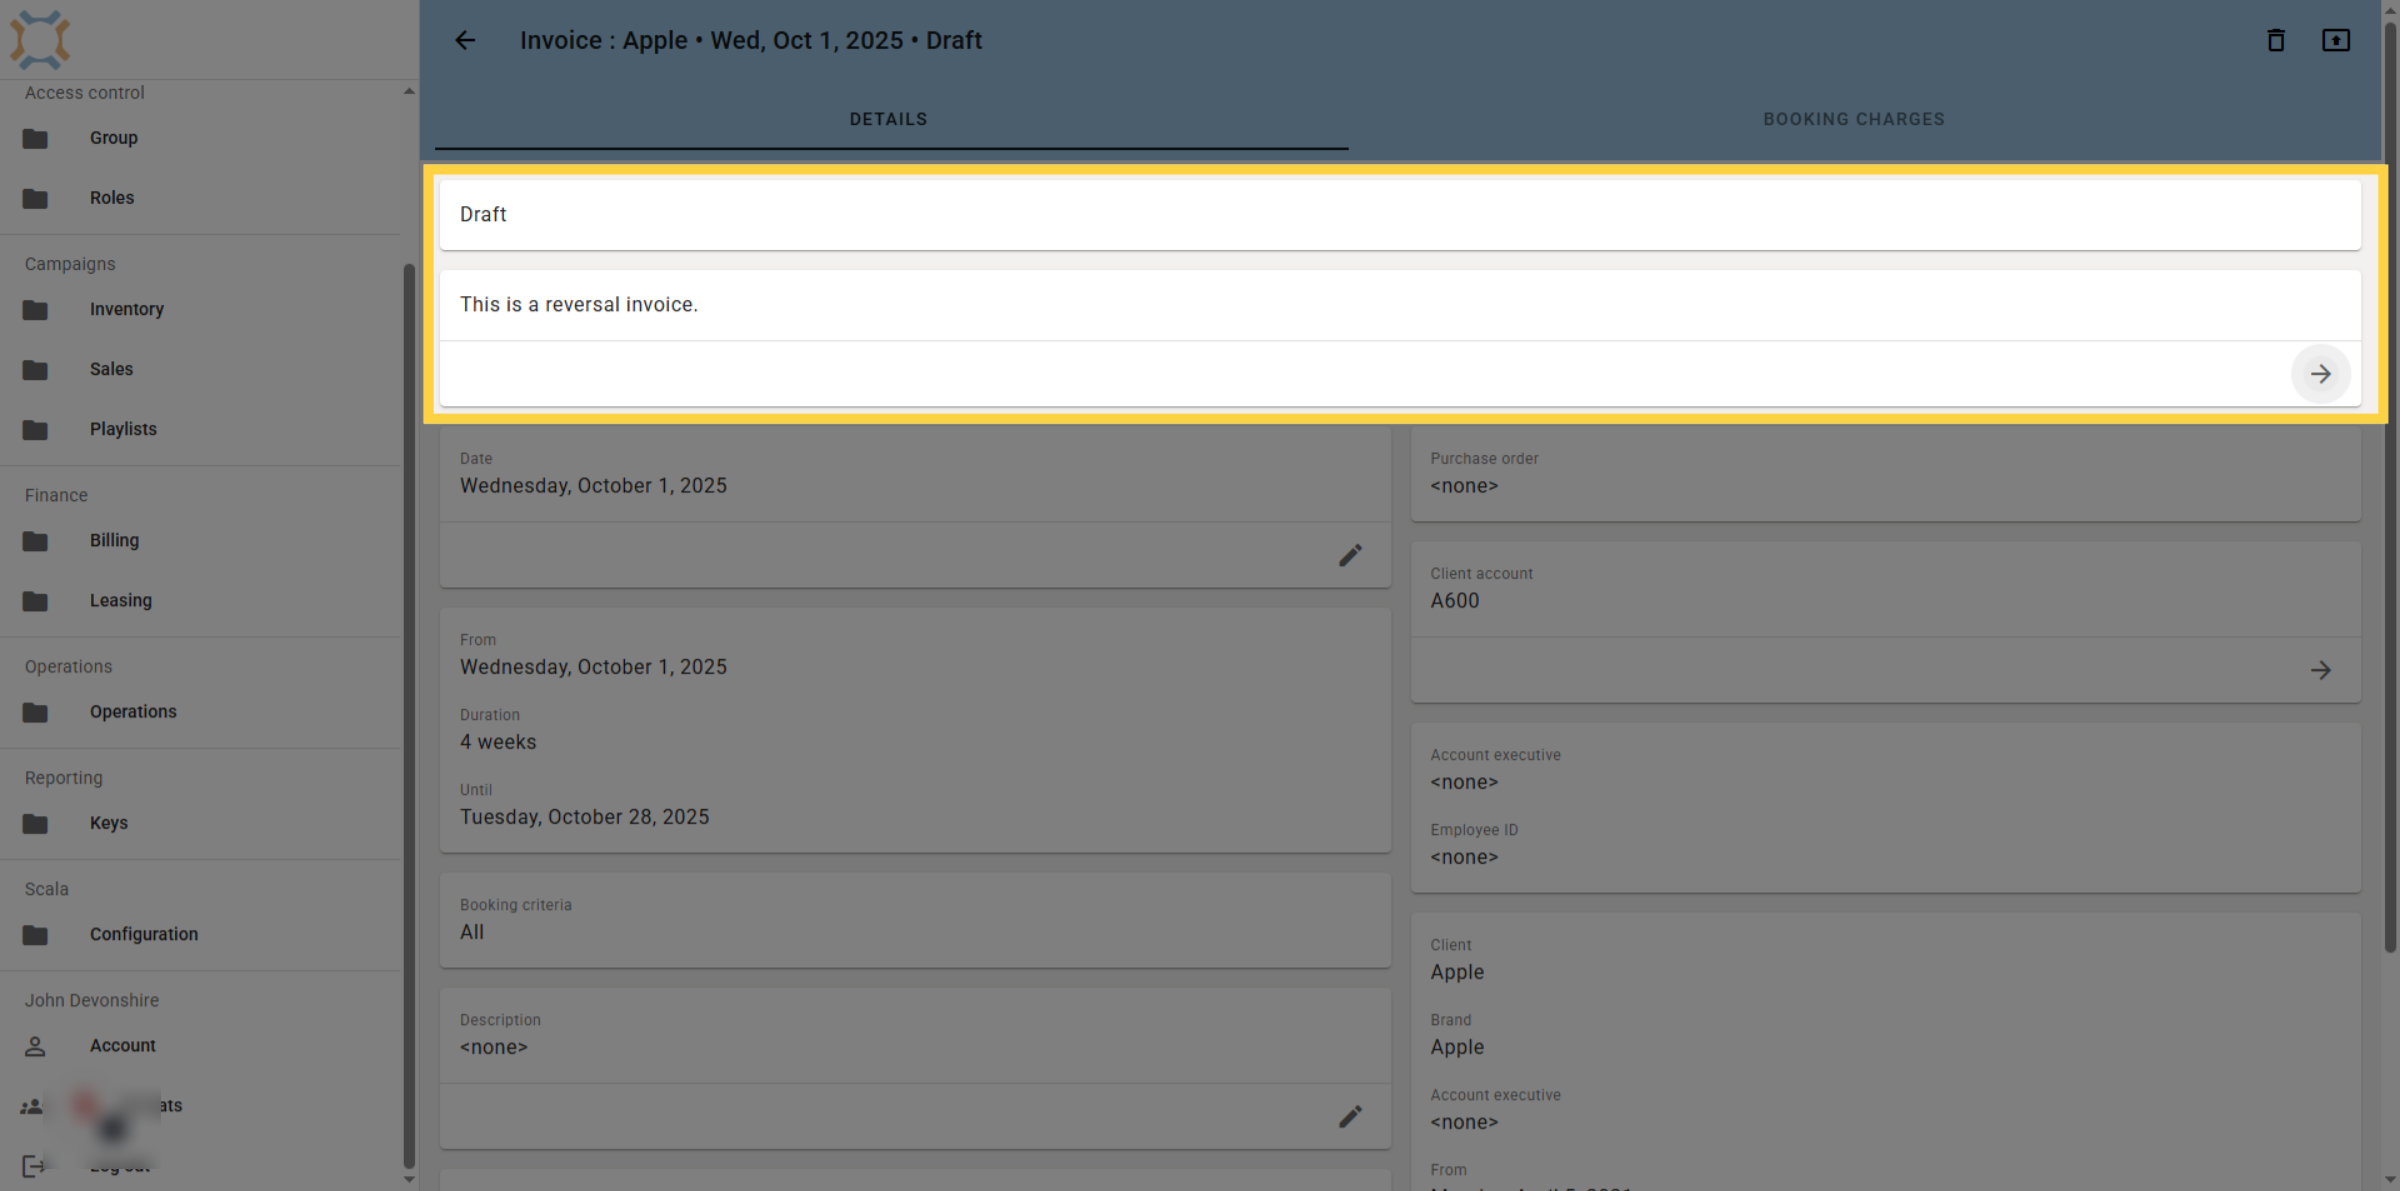Select the Client 'Apple' value
This screenshot has height=1191, width=2400.
(x=1457, y=972)
